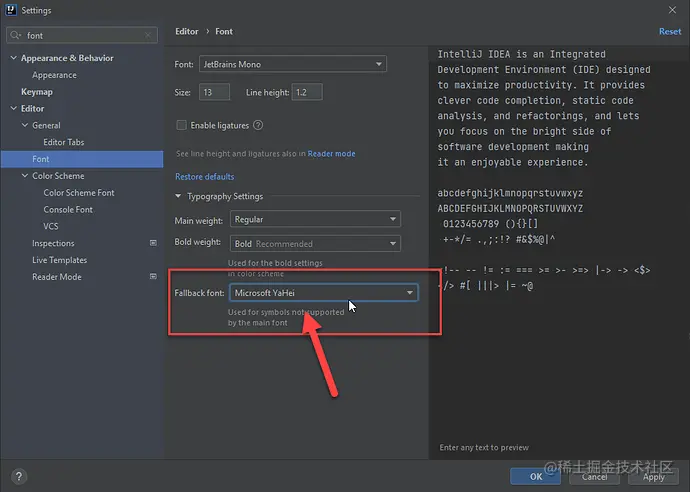Collapse the Color Scheme tree node
This screenshot has width=690, height=492.
(25, 176)
